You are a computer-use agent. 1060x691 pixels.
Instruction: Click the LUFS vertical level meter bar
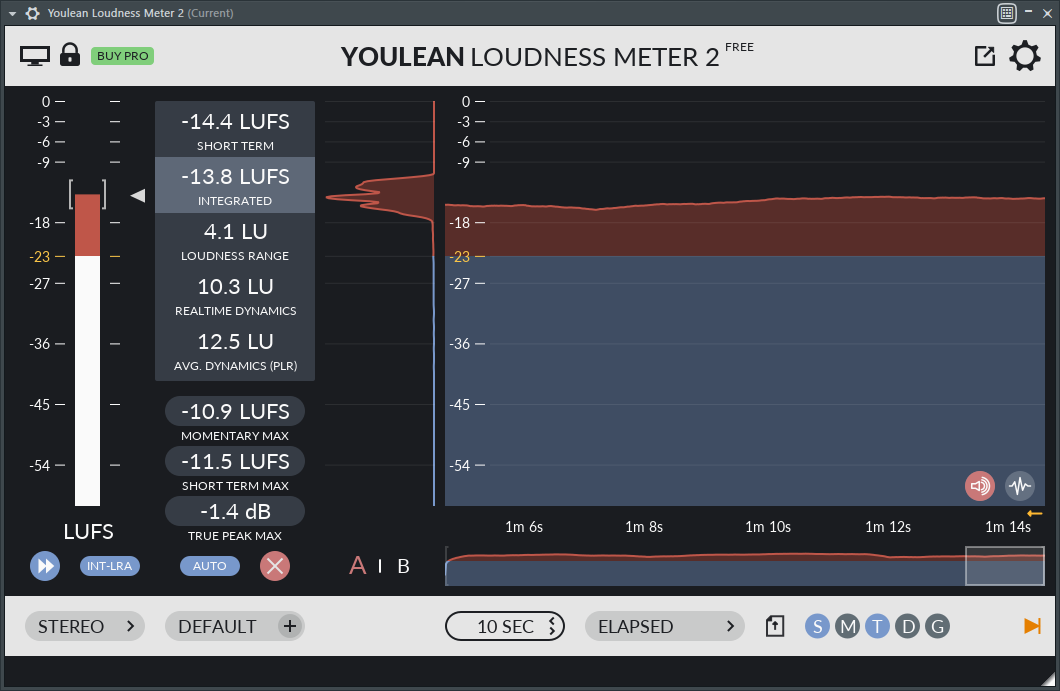[87, 350]
